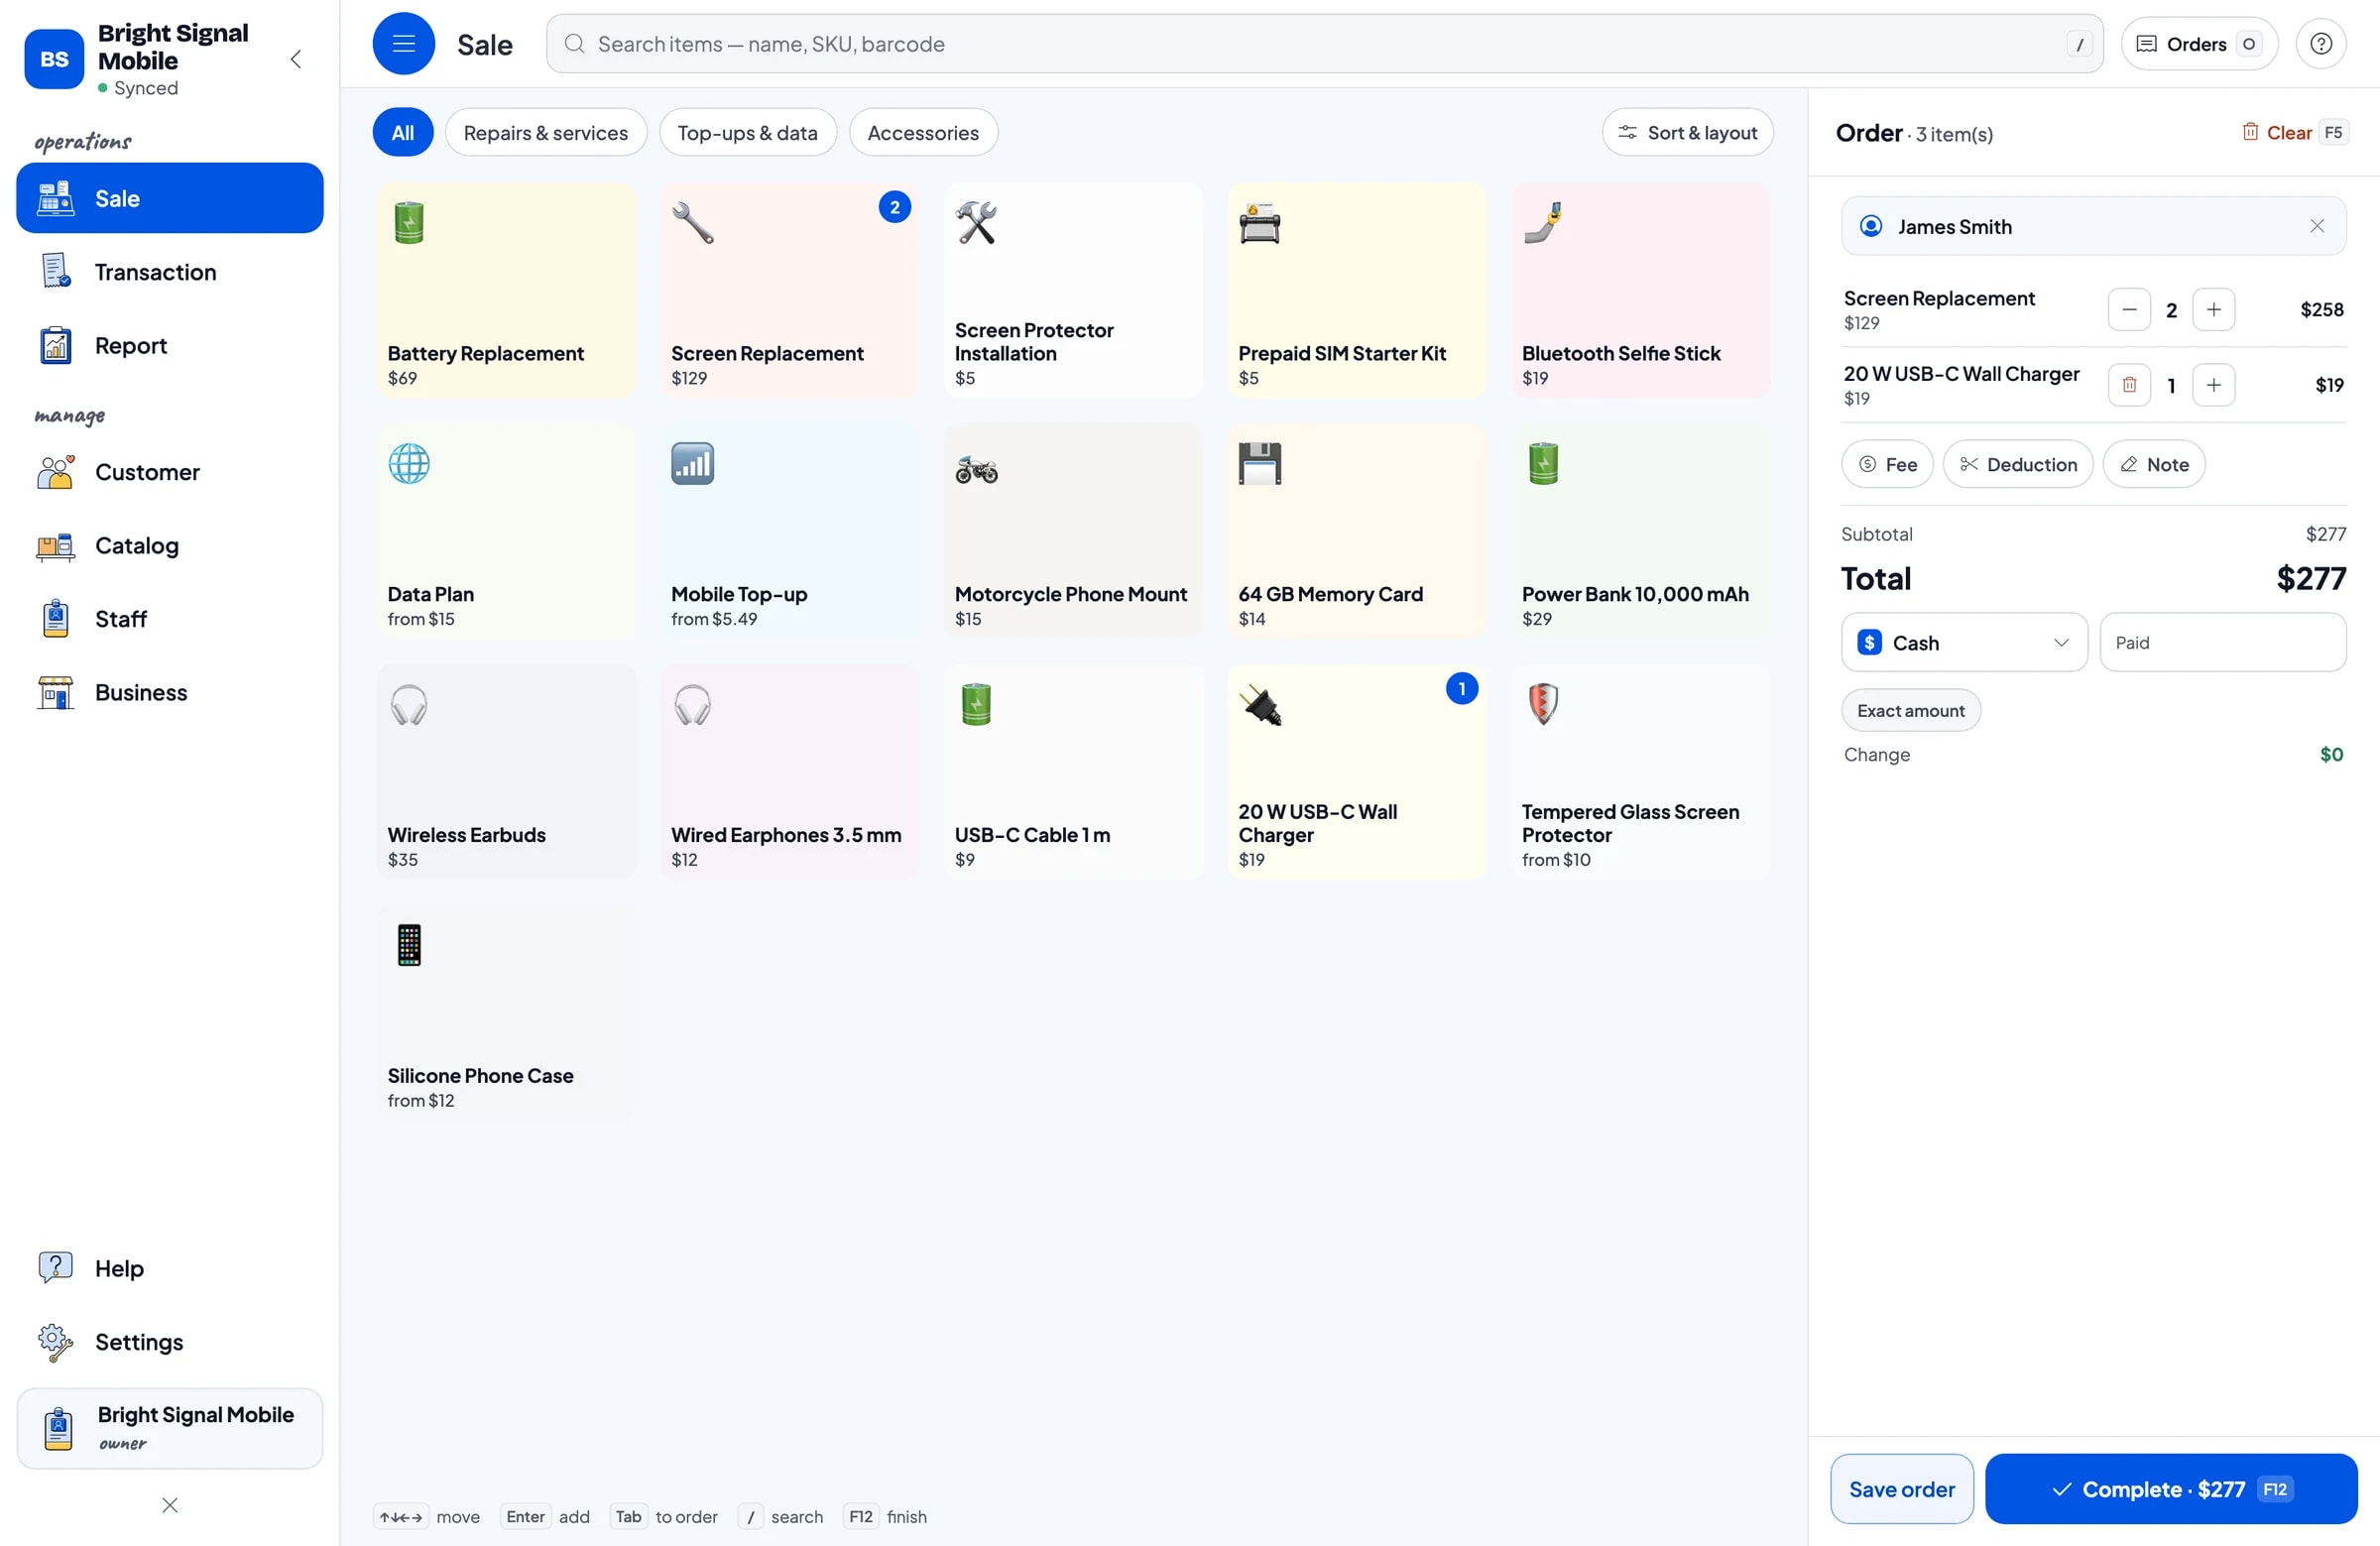The height and width of the screenshot is (1546, 2380).
Task: Decrease Screen Replacement quantity with minus
Action: [2129, 310]
